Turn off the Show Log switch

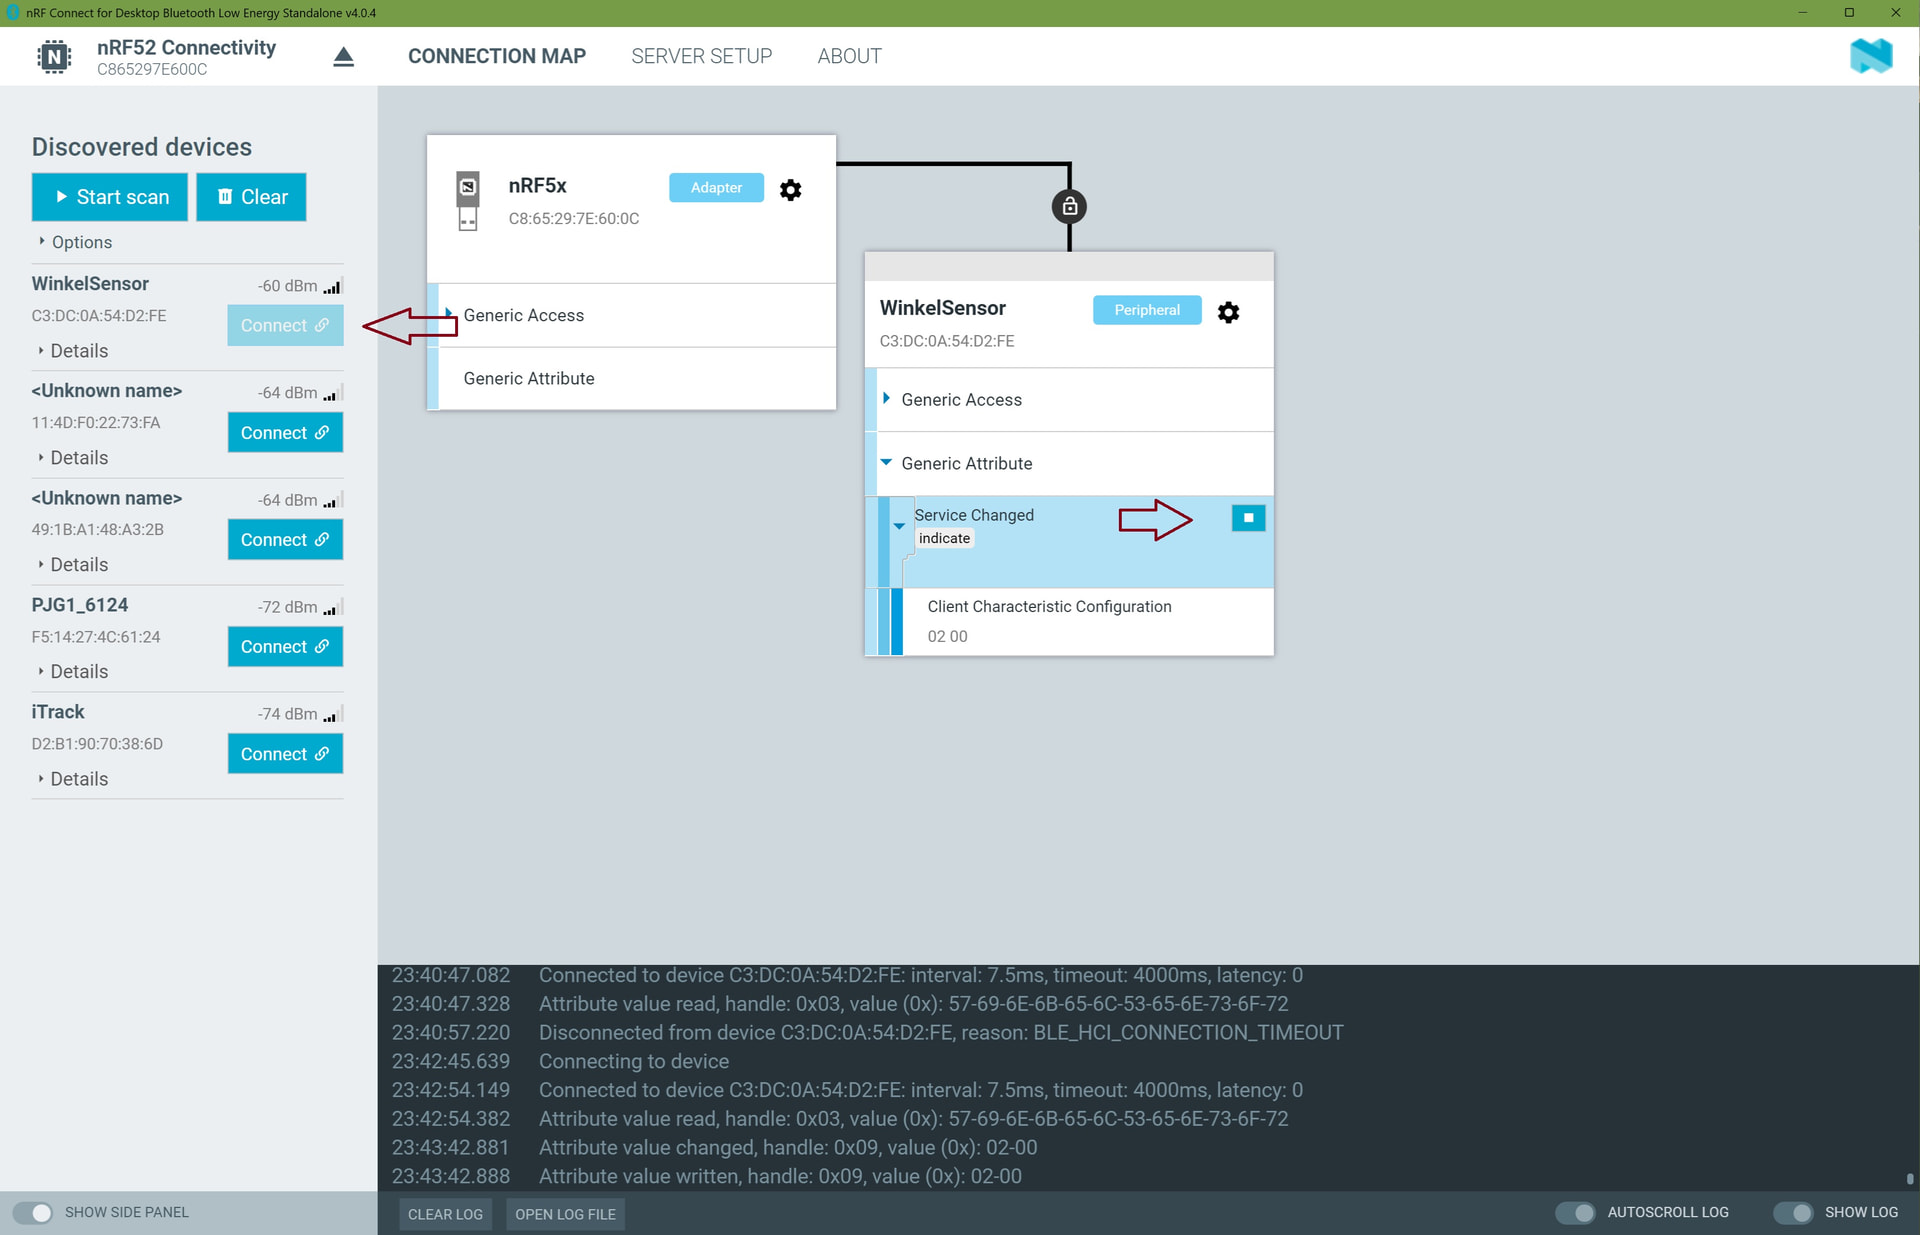pyautogui.click(x=1793, y=1212)
